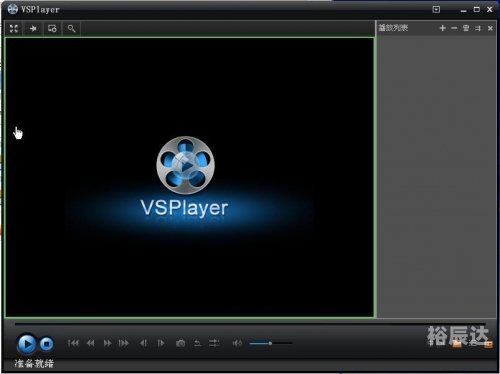Click the fullscreen icon in top toolbar
Screen dimensions: 500x374
click(x=14, y=29)
